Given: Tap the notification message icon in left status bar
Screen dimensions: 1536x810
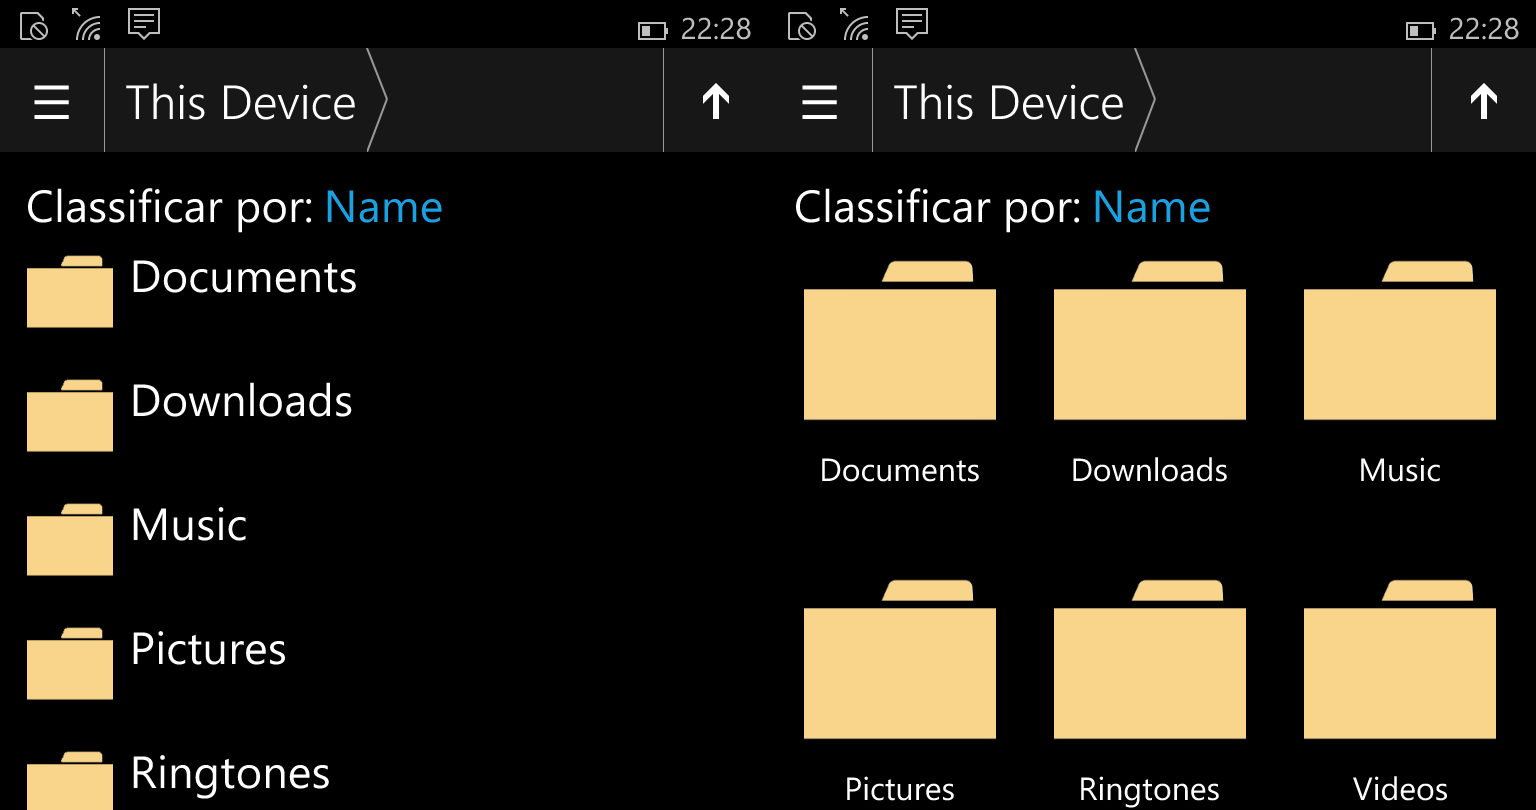Looking at the screenshot, I should click(x=145, y=24).
